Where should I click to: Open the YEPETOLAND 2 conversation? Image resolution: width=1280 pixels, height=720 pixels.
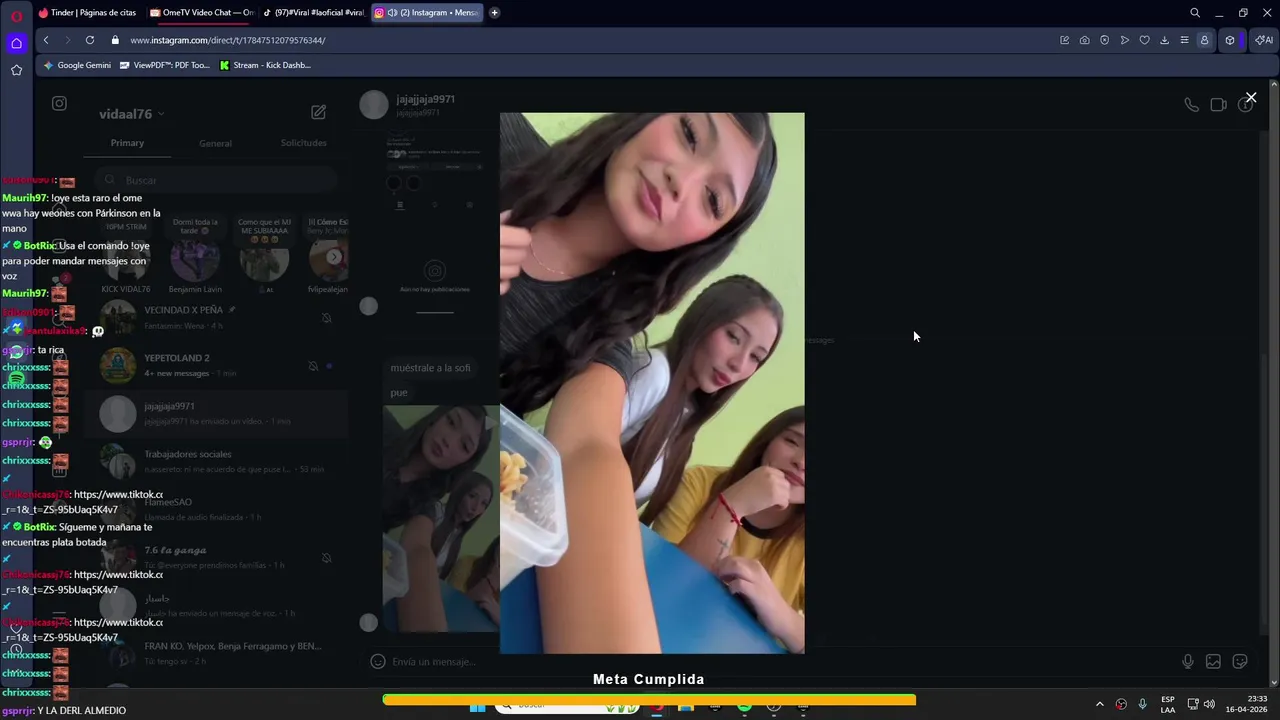click(x=215, y=365)
